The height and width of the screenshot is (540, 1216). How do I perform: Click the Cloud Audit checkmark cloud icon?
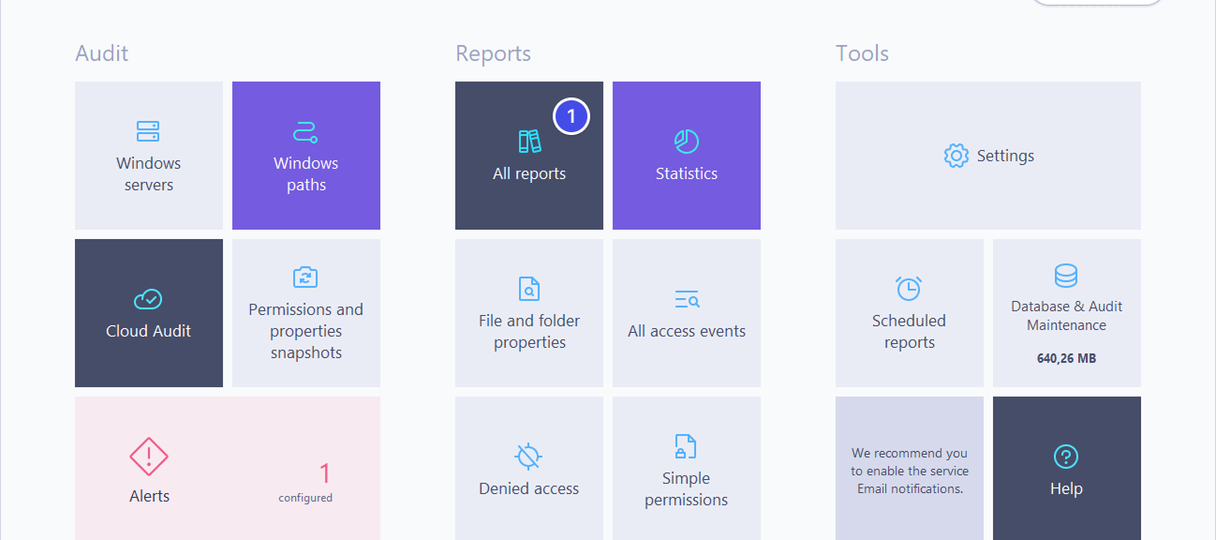(x=148, y=299)
